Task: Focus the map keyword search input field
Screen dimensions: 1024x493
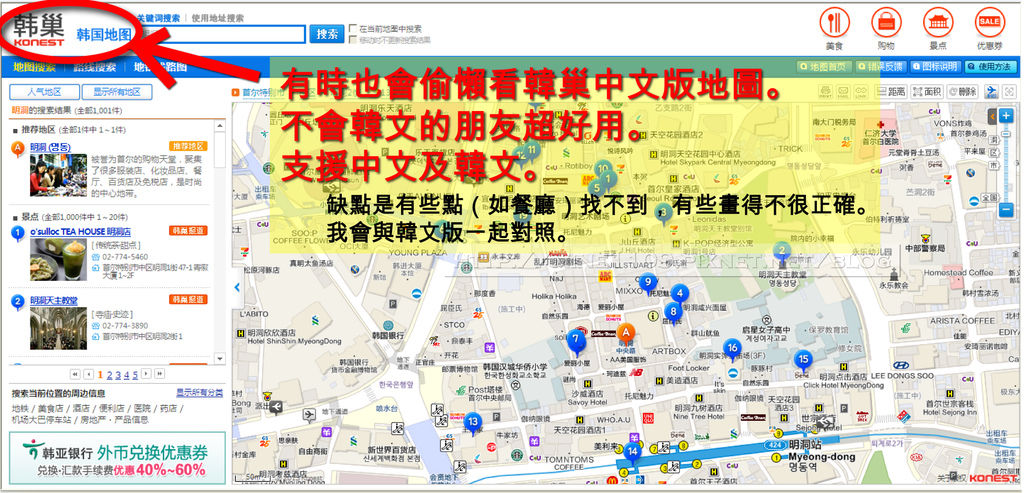Action: coord(222,34)
